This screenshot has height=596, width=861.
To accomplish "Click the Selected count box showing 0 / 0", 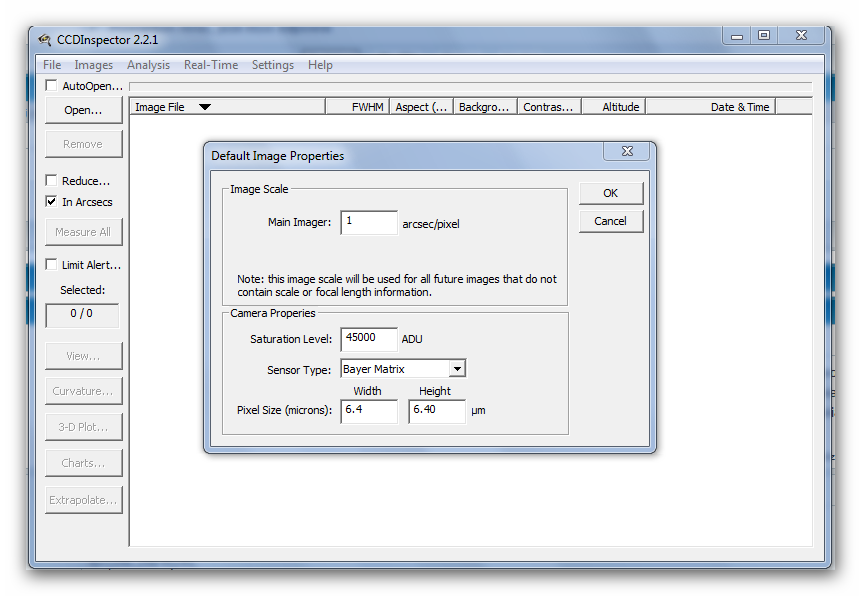I will (x=82, y=315).
